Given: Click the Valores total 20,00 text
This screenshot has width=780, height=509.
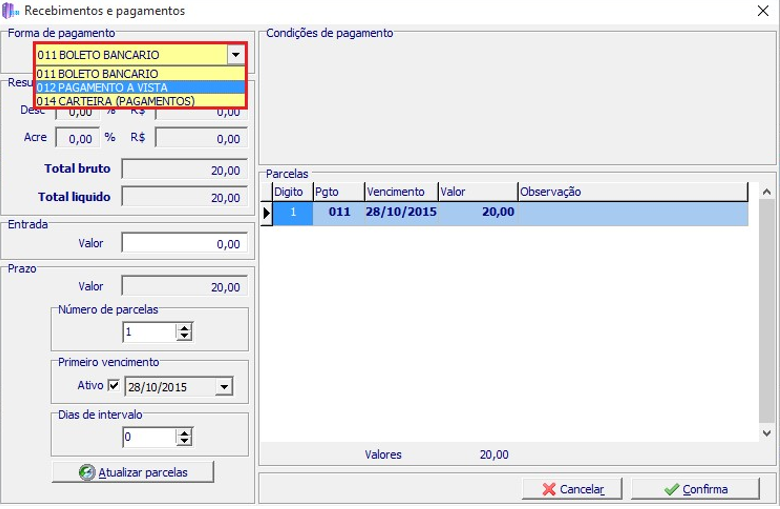Looking at the screenshot, I should pos(494,454).
